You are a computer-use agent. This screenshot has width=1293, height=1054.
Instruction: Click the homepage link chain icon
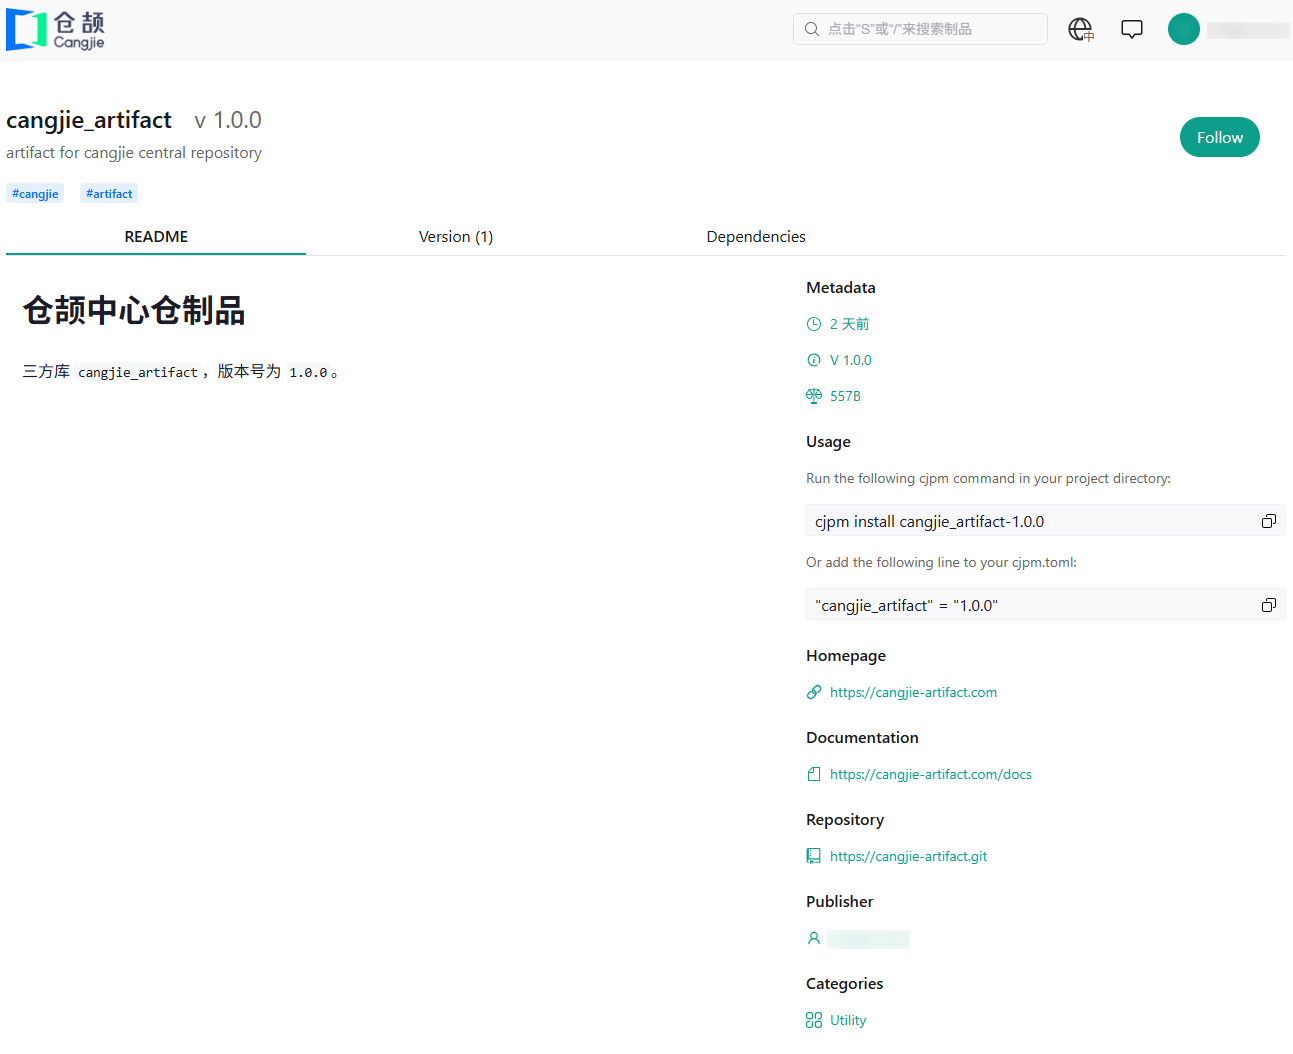point(814,692)
